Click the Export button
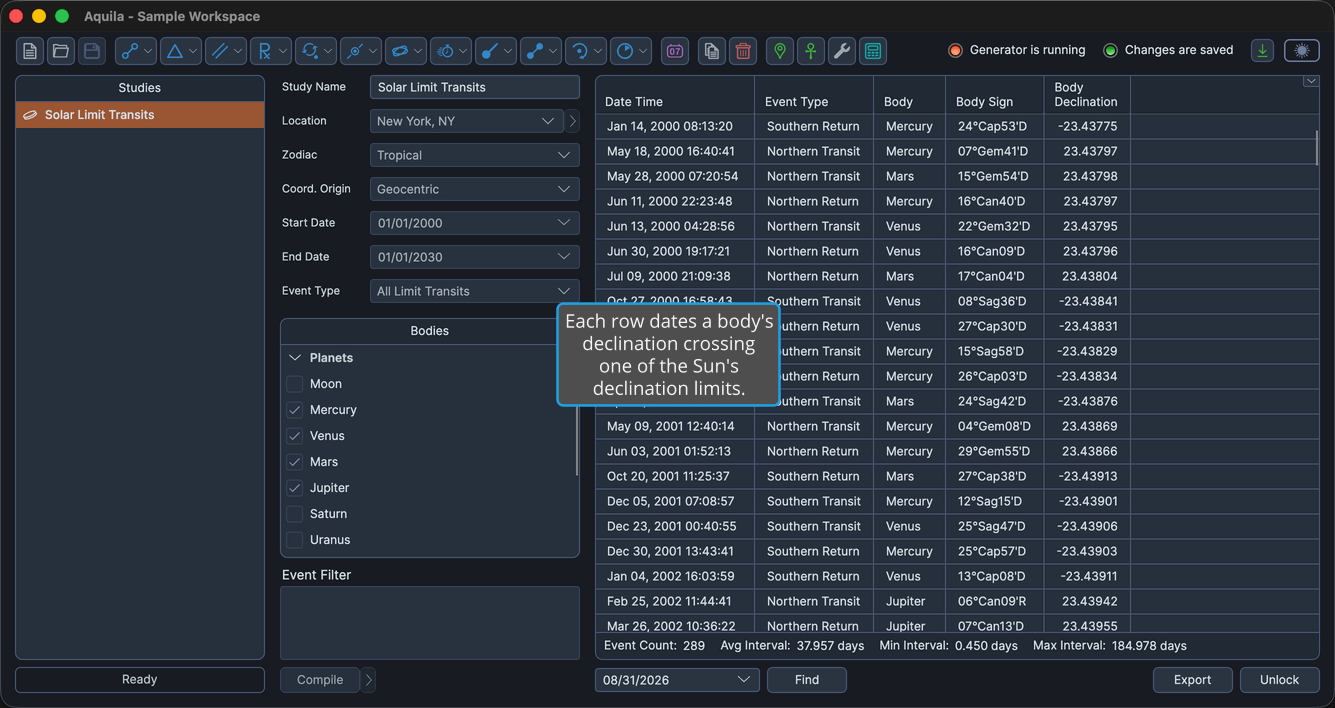 click(1193, 680)
